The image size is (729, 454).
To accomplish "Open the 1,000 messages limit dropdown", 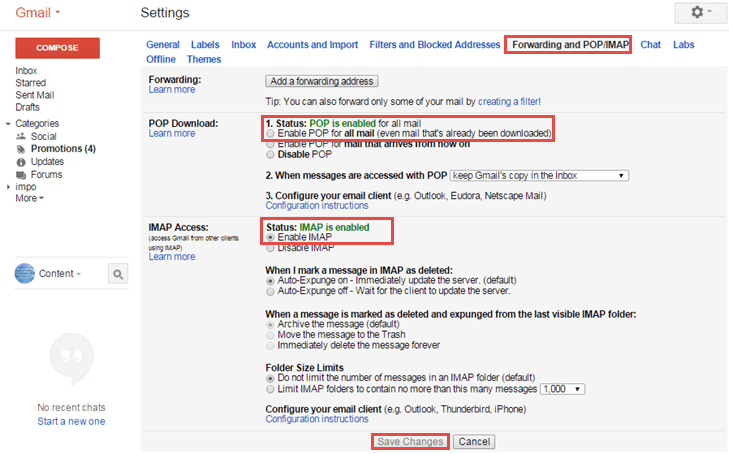I will (562, 389).
